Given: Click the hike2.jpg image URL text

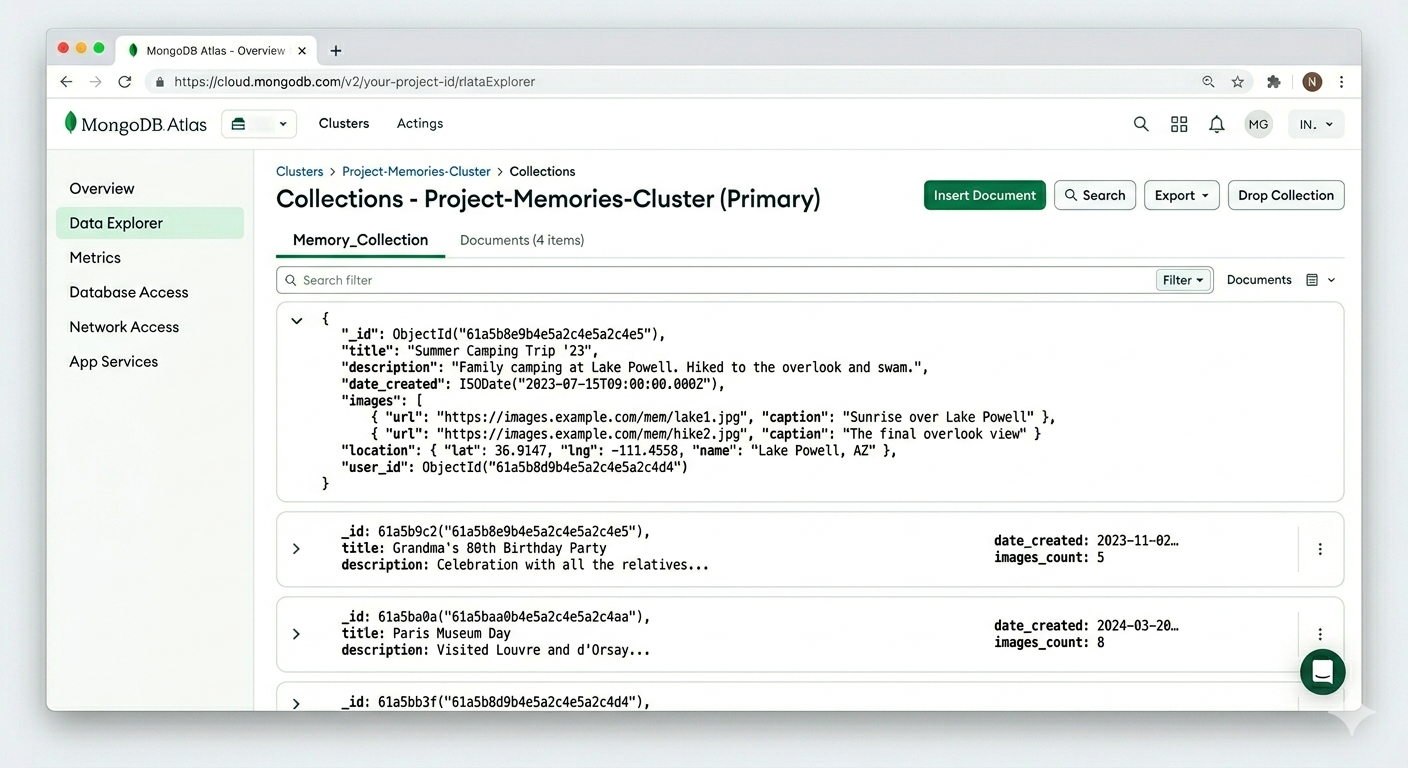Looking at the screenshot, I should [594, 434].
